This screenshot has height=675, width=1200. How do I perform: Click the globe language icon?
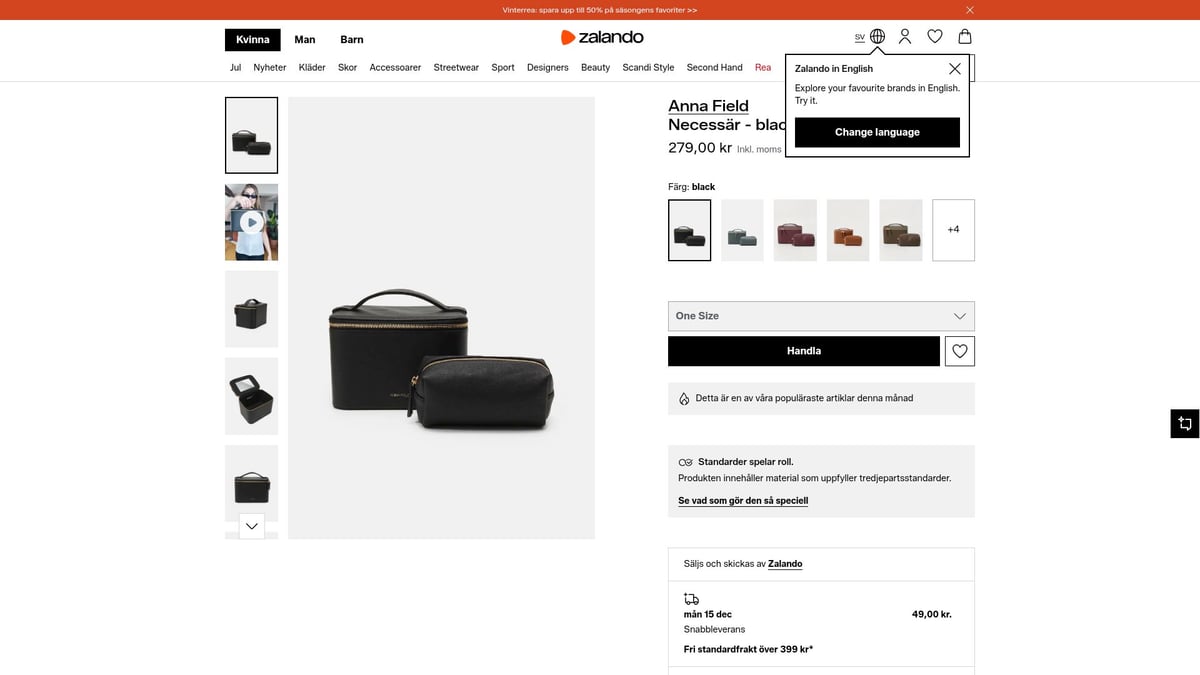click(877, 37)
